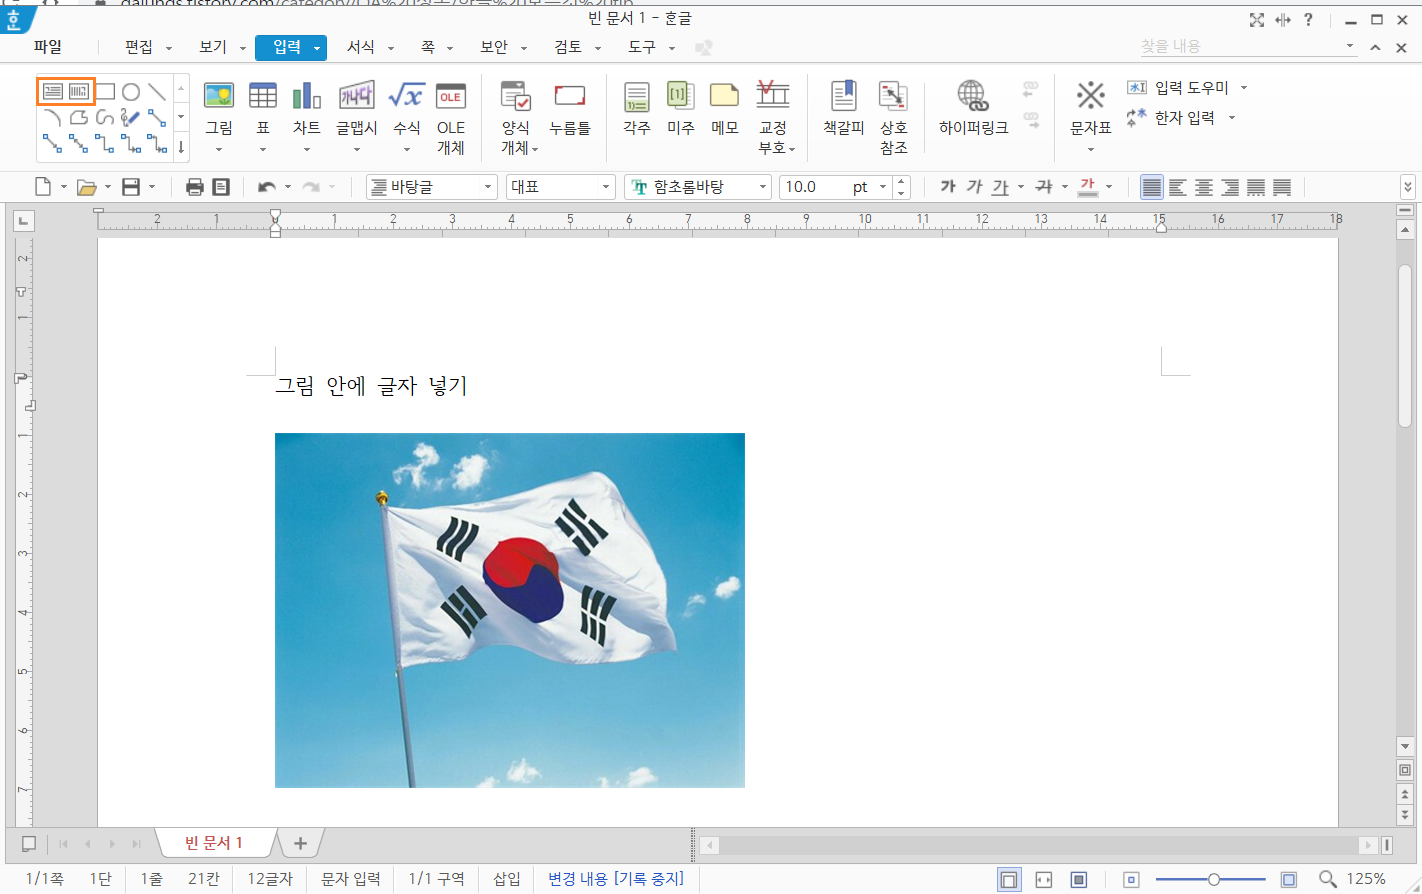Apply distributed paragraph alignment
The image size is (1422, 894).
point(1256,187)
